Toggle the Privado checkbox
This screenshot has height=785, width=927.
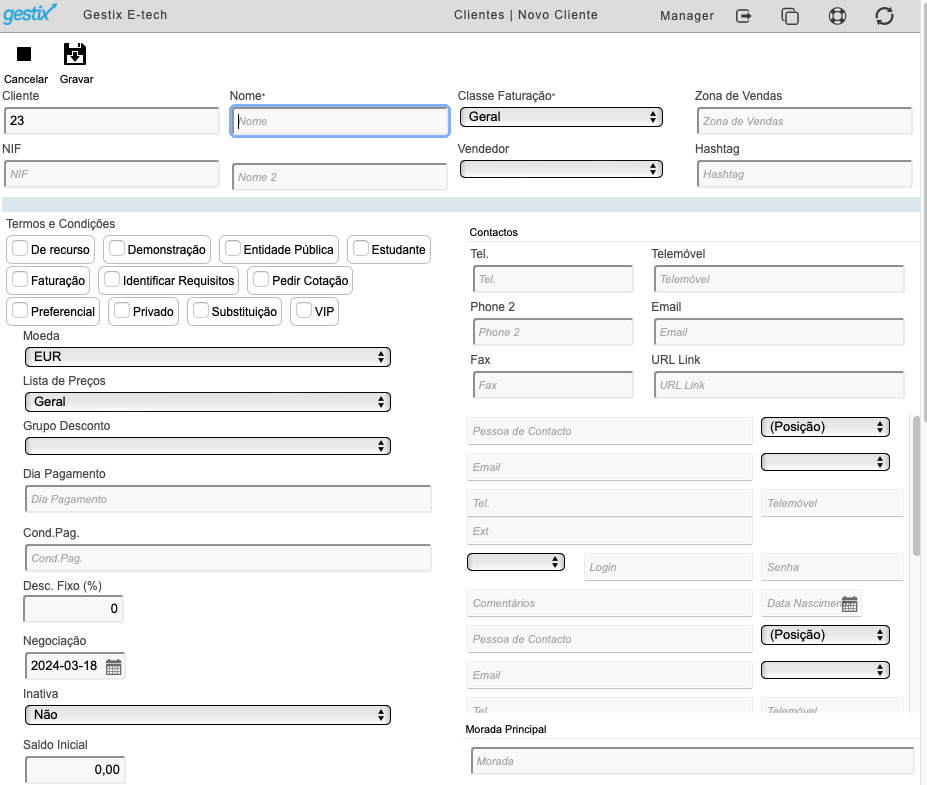[122, 310]
